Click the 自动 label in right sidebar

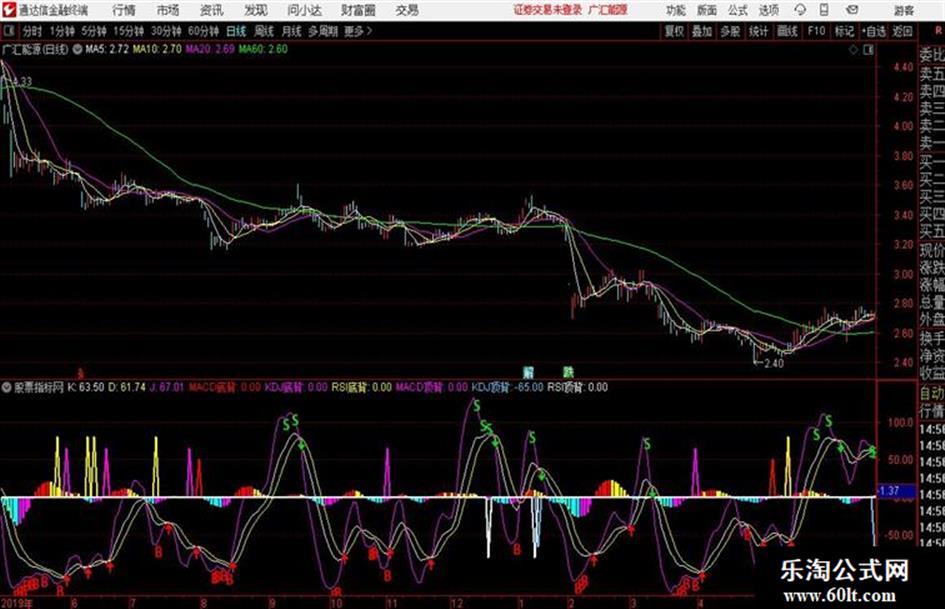932,394
